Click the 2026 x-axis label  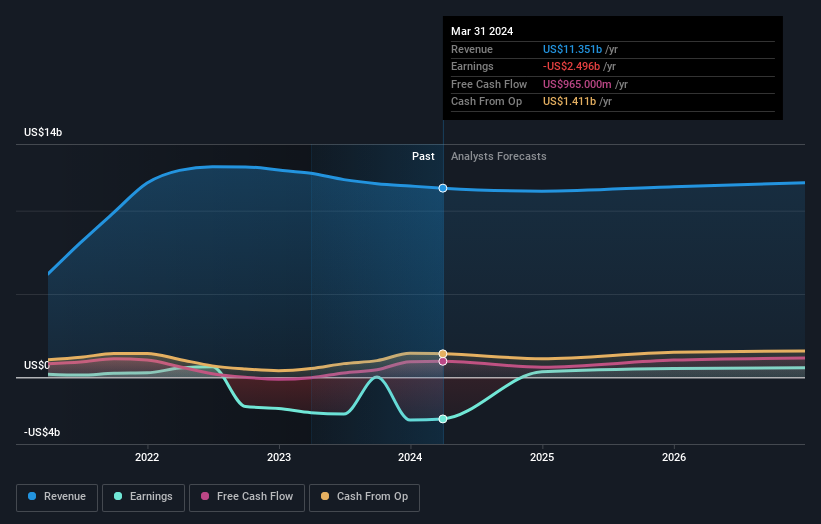[x=674, y=458]
